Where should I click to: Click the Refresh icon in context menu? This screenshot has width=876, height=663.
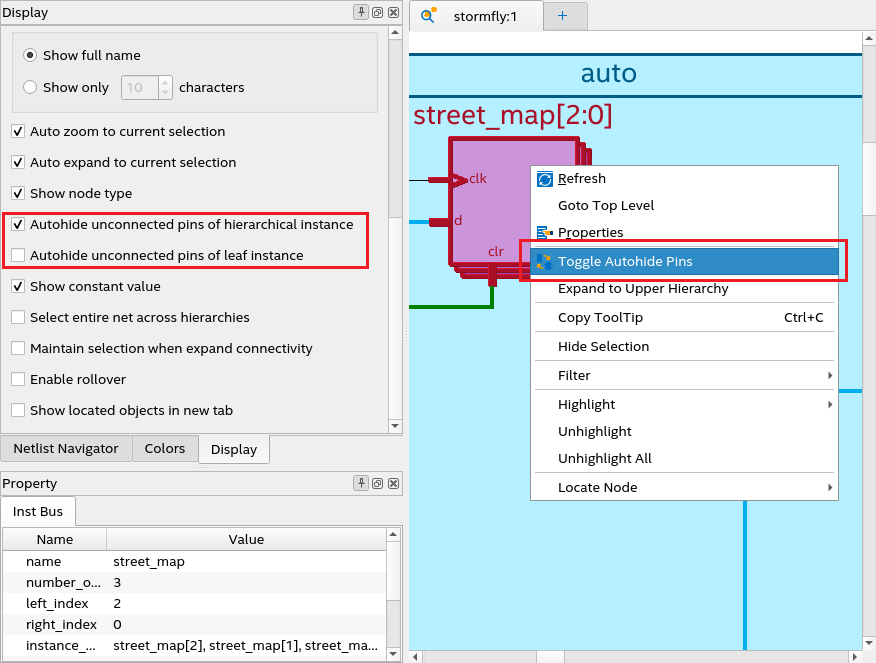pos(545,179)
